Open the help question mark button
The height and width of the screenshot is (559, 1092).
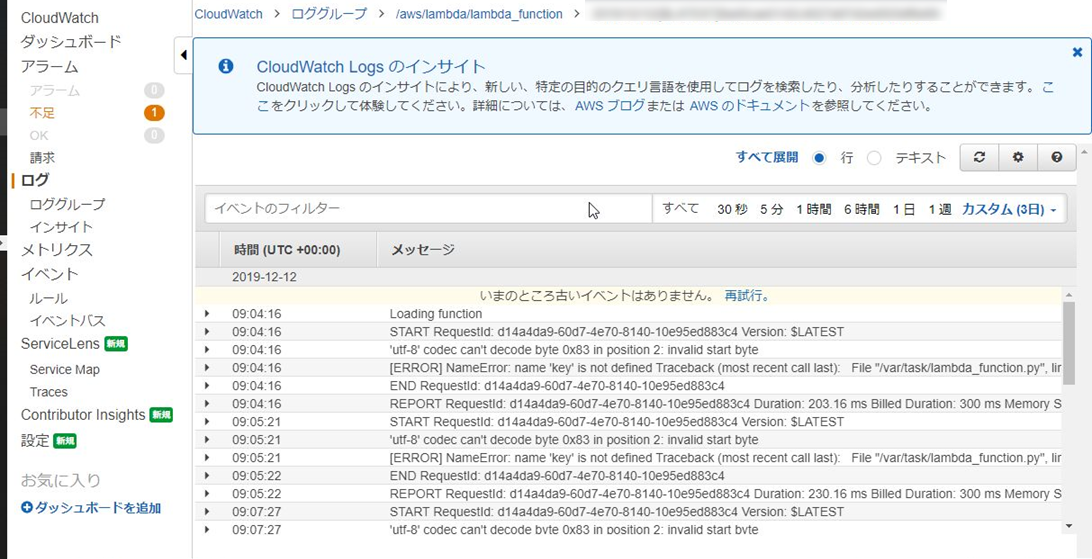(1057, 158)
